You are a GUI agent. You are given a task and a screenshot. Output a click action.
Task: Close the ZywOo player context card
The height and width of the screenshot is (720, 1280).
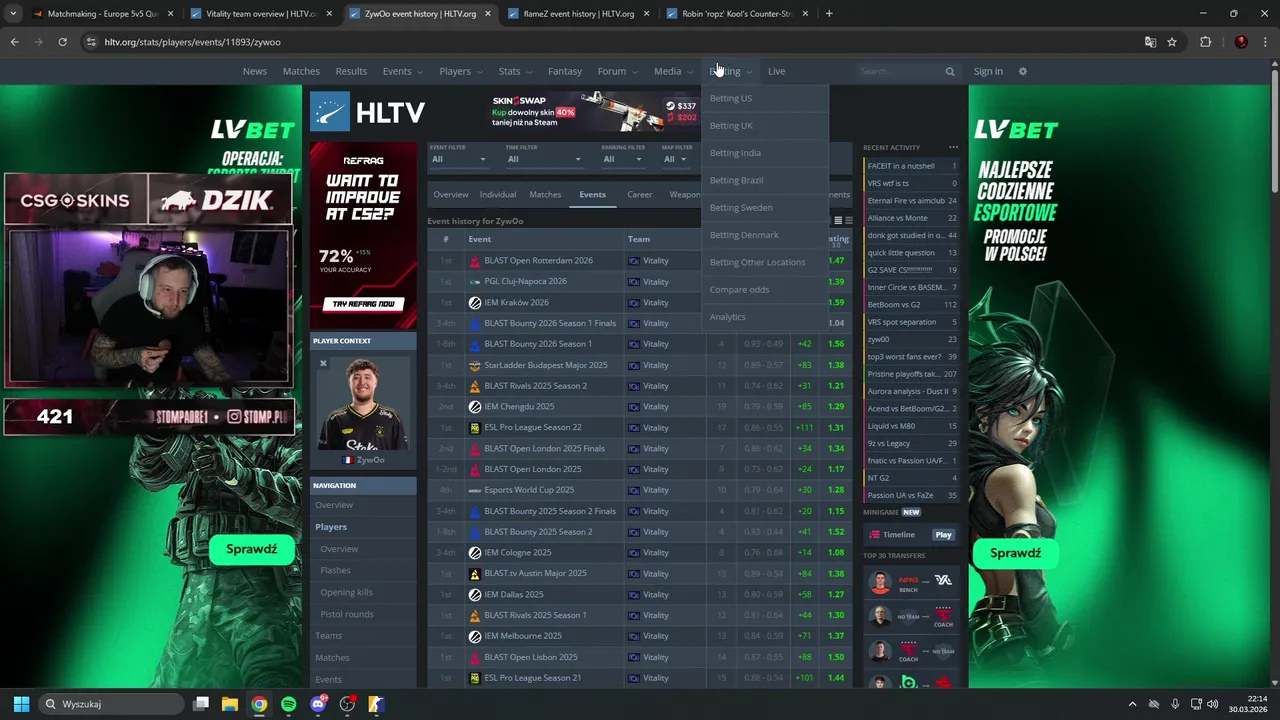(323, 363)
